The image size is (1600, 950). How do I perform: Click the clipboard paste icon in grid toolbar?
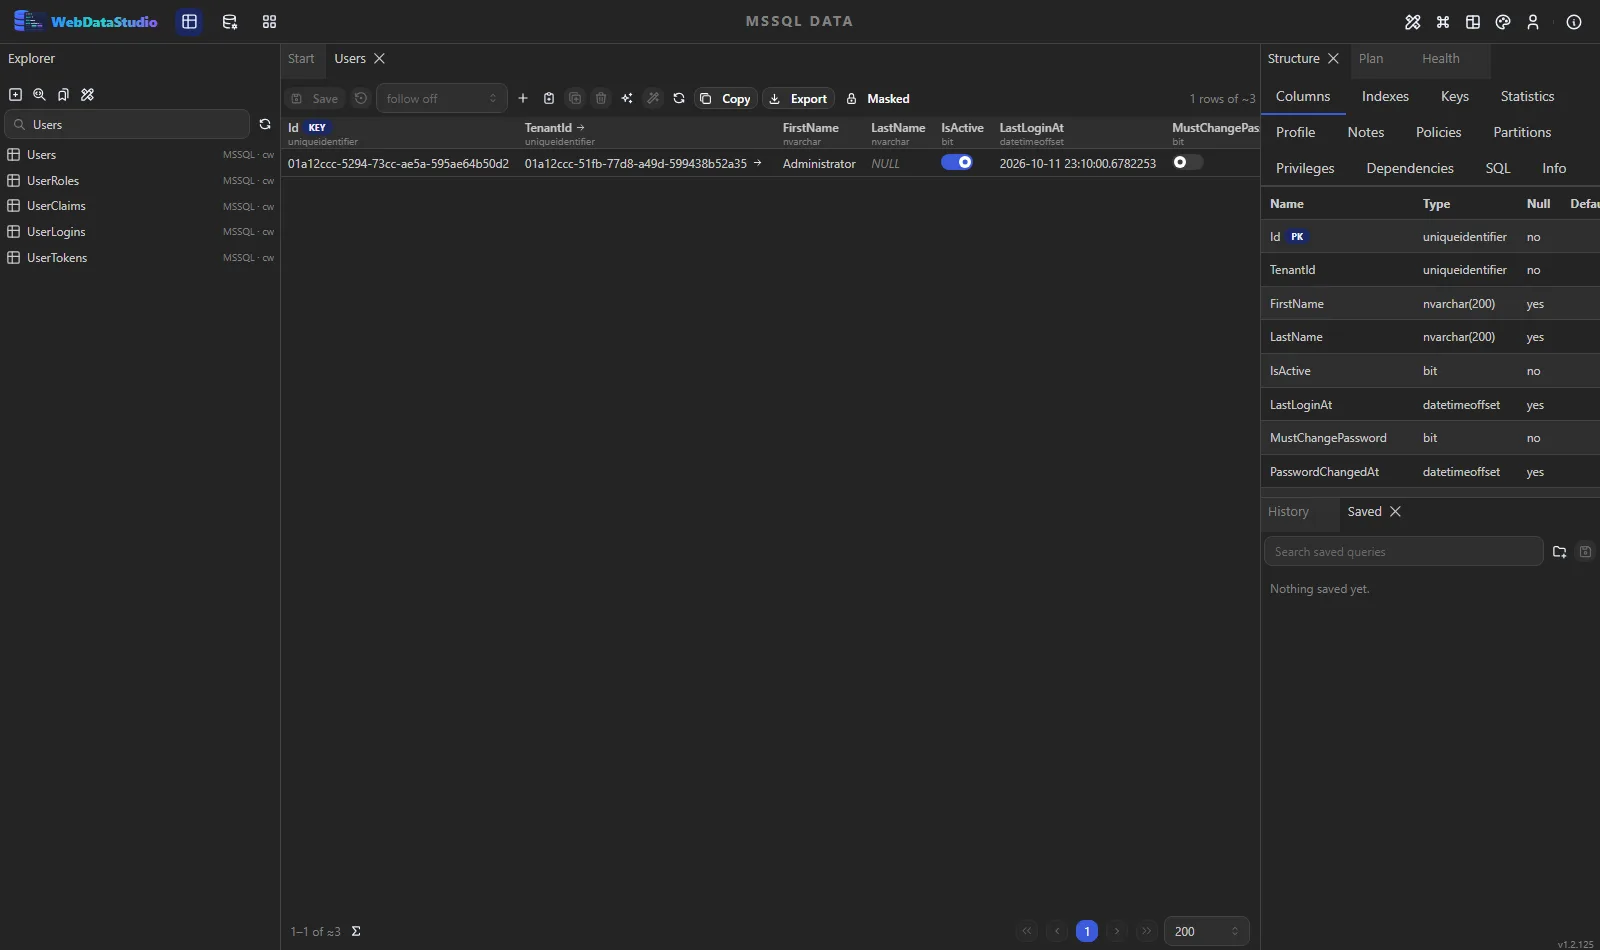point(549,98)
